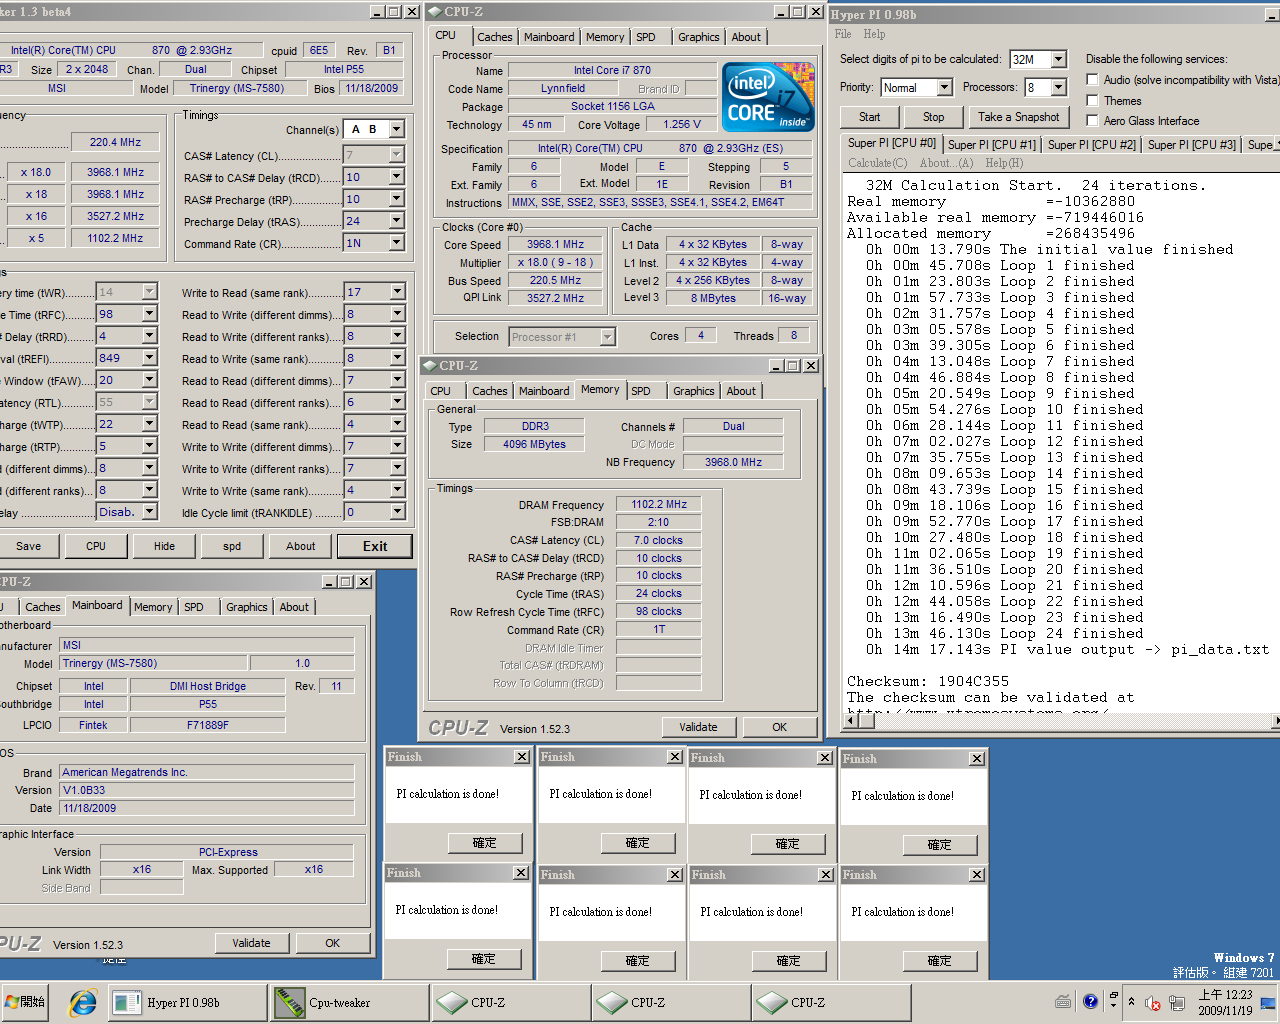
Task: Open the keyboard input method tray icon
Action: (1063, 1001)
